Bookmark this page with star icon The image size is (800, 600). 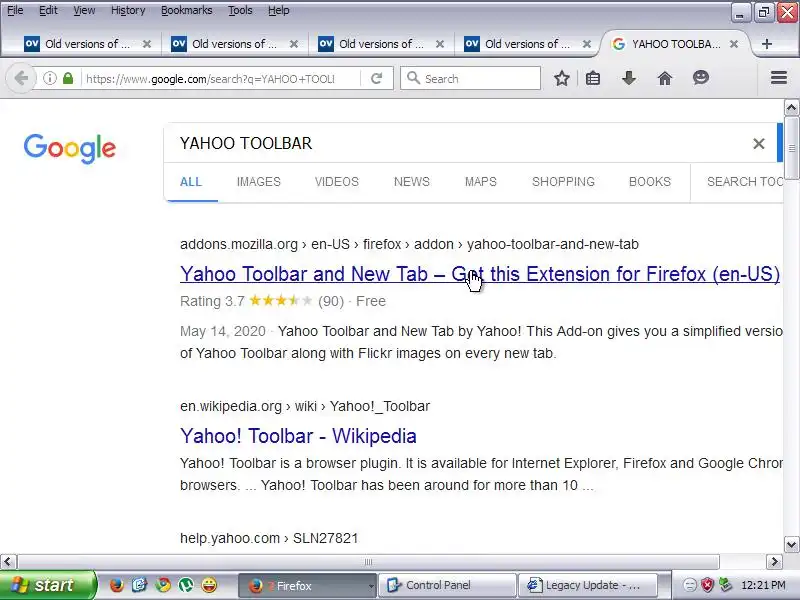click(562, 79)
